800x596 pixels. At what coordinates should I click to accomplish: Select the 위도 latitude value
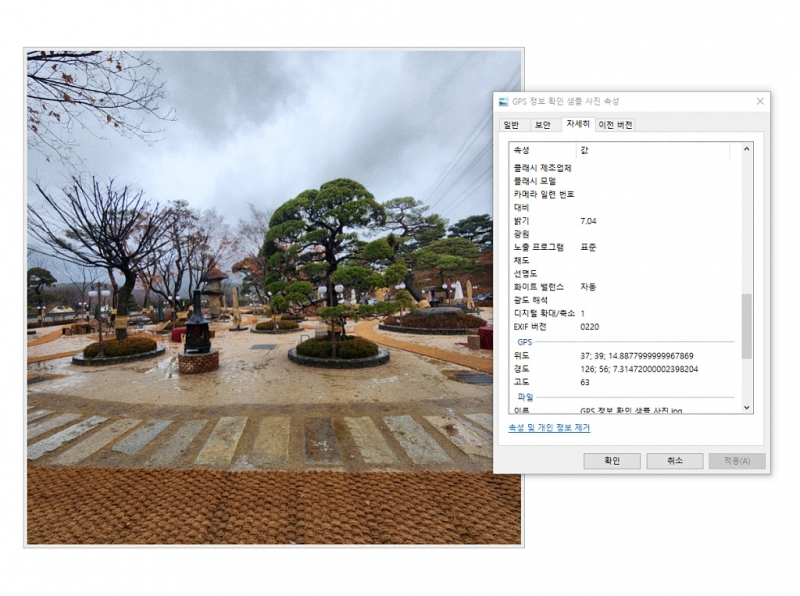[x=636, y=355]
